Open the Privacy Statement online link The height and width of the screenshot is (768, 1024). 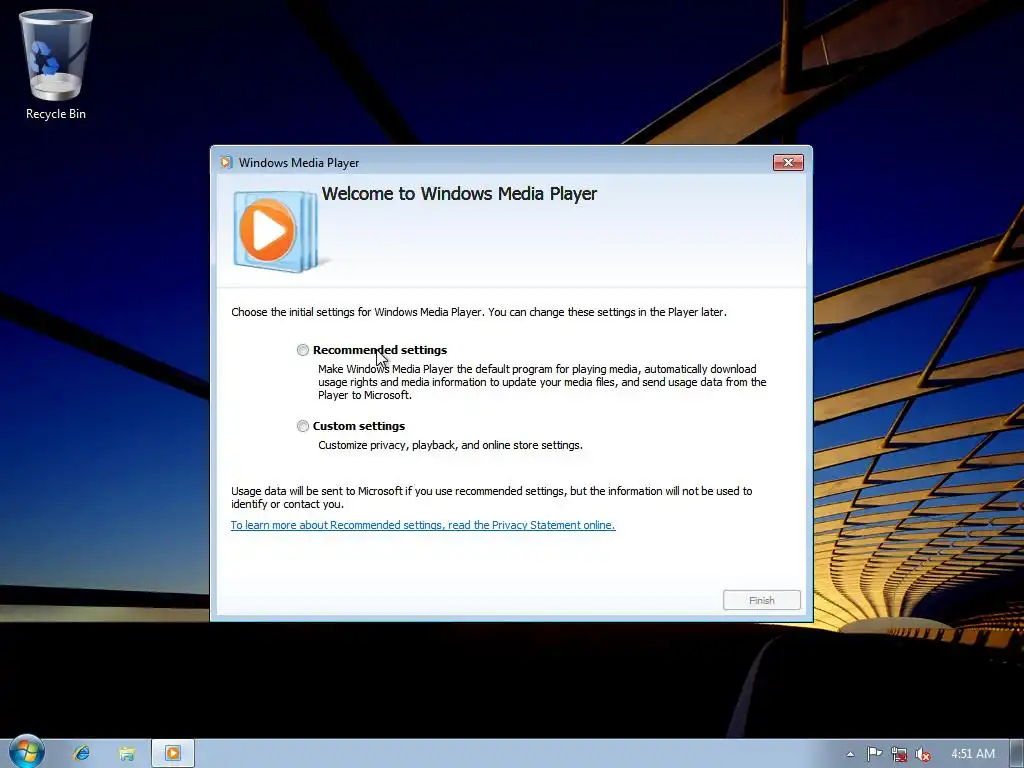(x=423, y=525)
